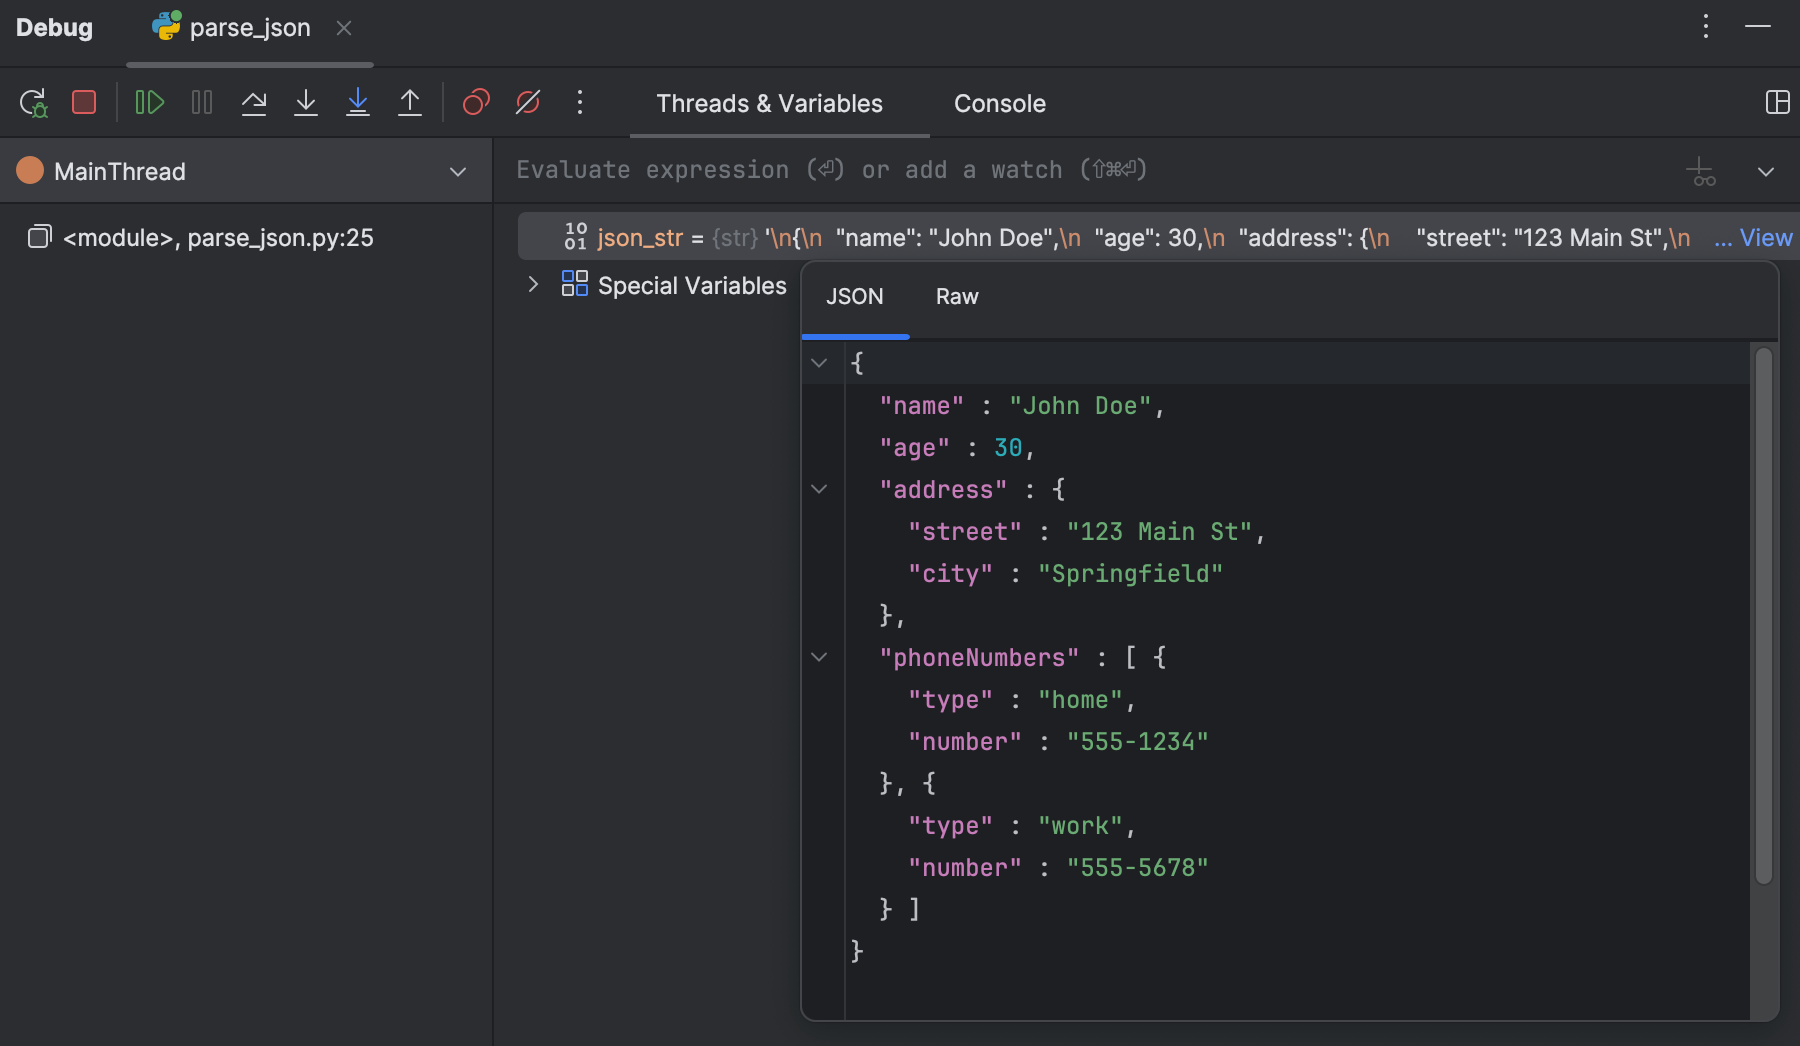
Task: Open the View Breakpoints dialog
Action: click(476, 102)
